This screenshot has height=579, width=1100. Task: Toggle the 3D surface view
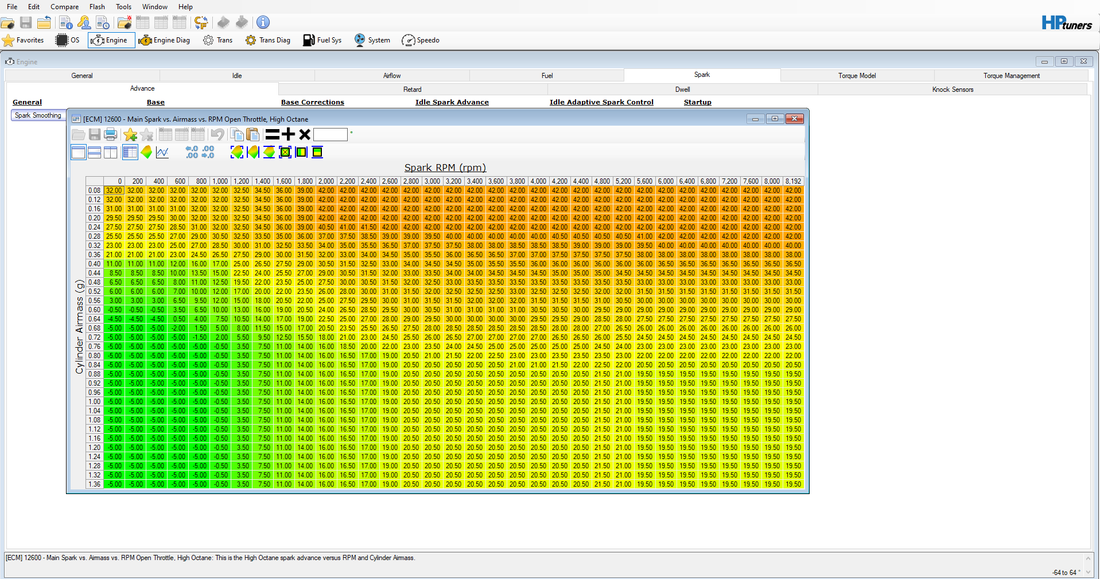tap(146, 152)
